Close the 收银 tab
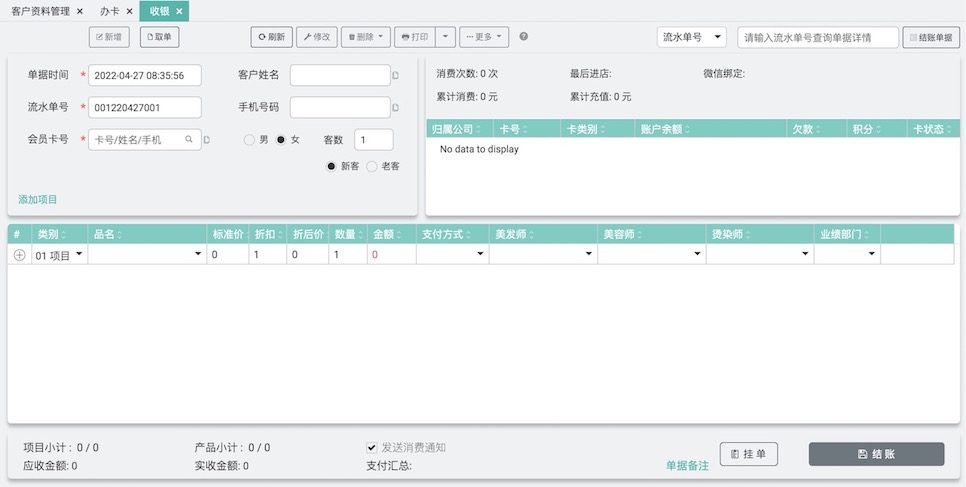 coord(179,11)
